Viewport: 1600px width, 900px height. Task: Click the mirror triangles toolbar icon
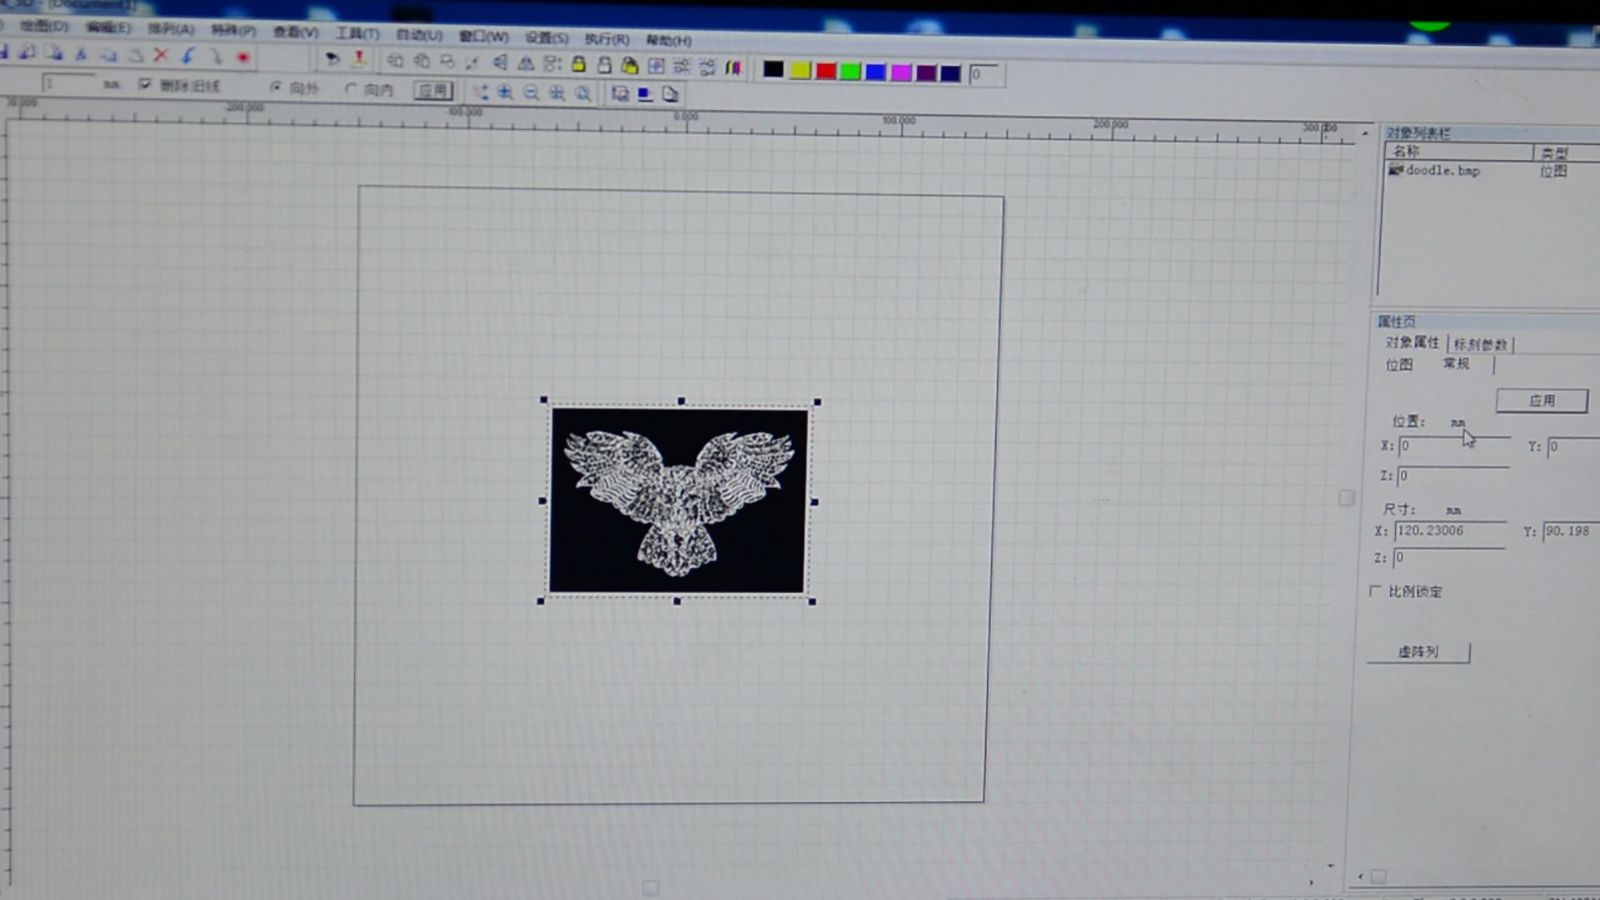click(526, 63)
